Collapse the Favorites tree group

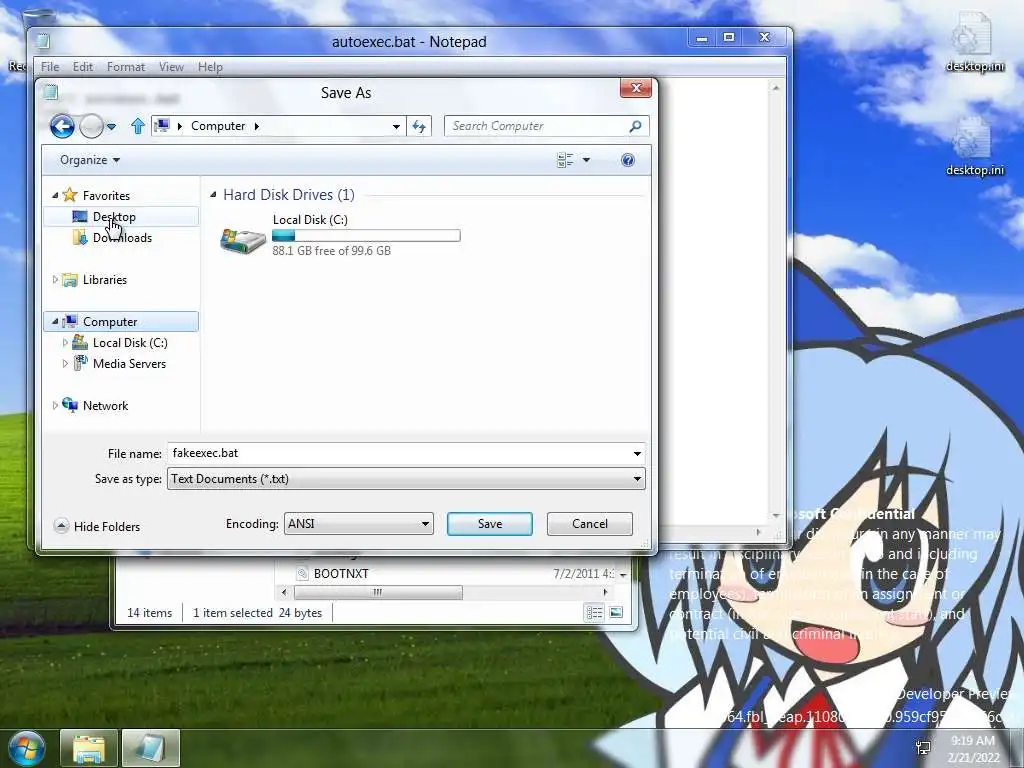click(55, 195)
